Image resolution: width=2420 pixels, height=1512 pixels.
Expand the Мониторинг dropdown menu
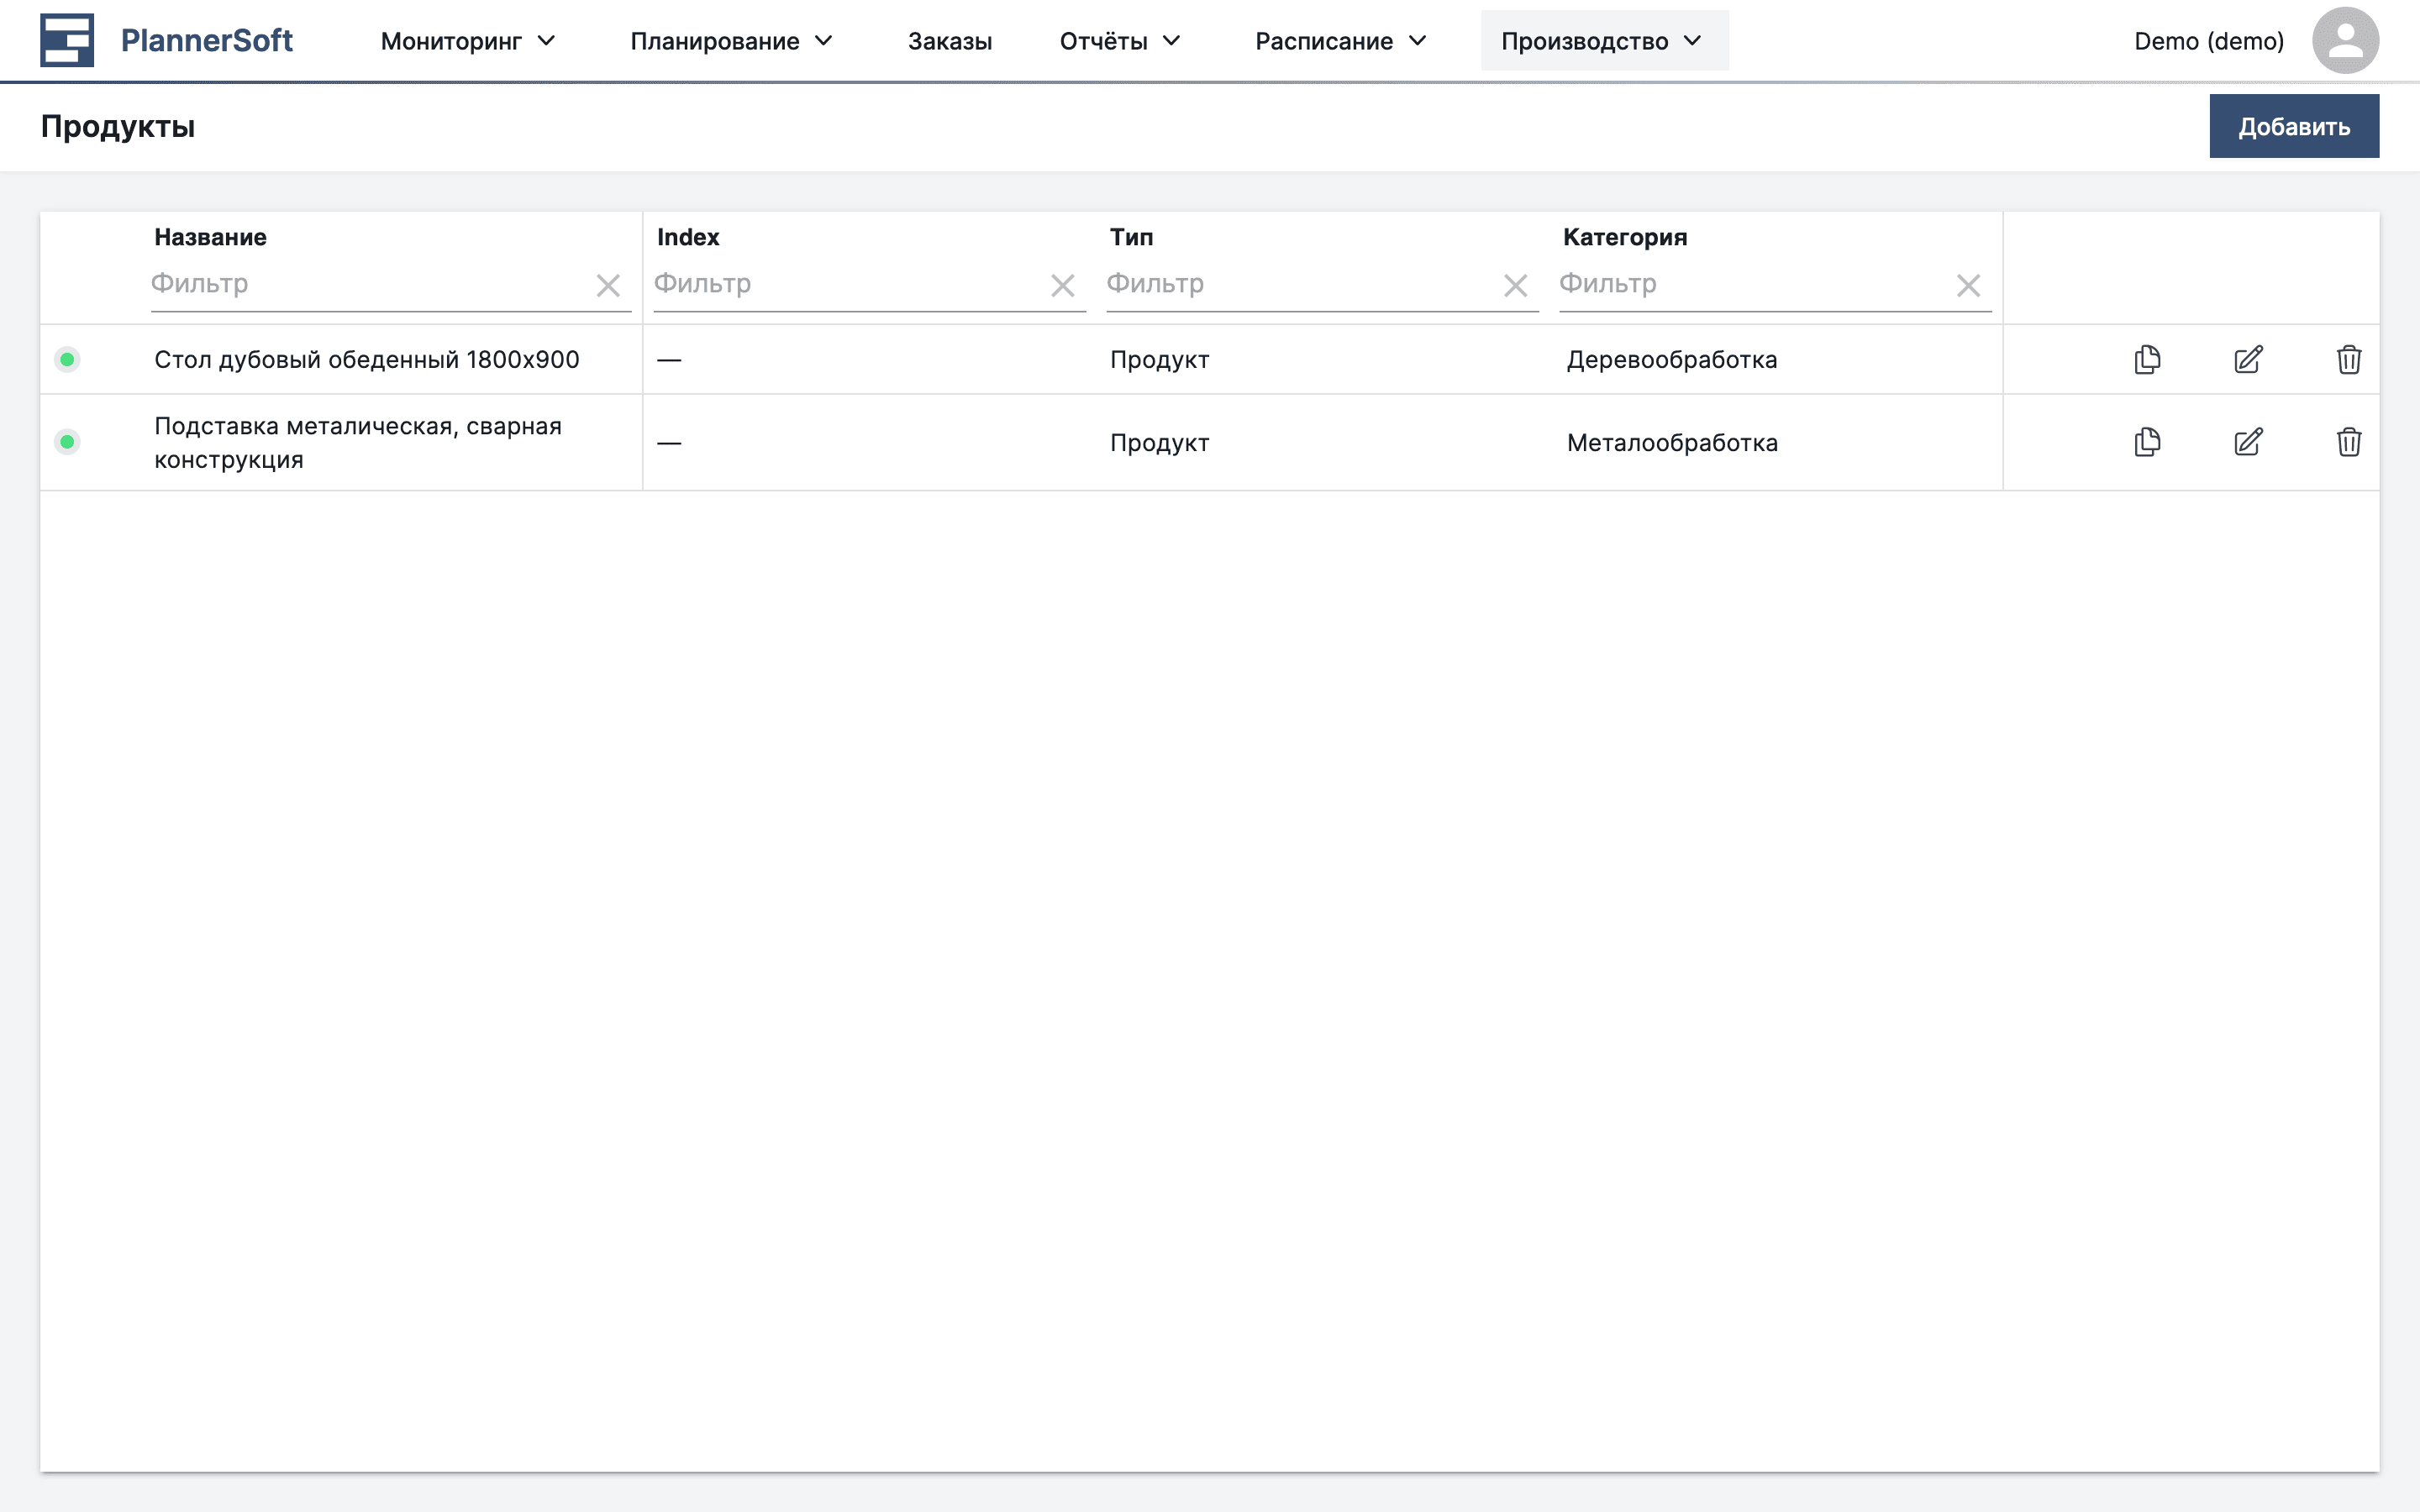click(467, 41)
